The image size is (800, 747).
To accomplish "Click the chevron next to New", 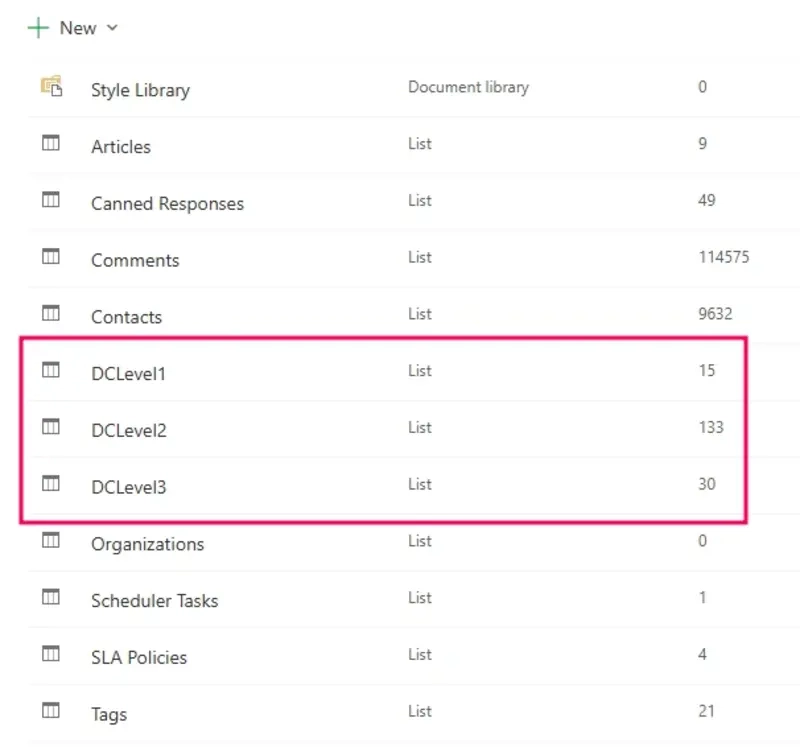I will pyautogui.click(x=112, y=28).
